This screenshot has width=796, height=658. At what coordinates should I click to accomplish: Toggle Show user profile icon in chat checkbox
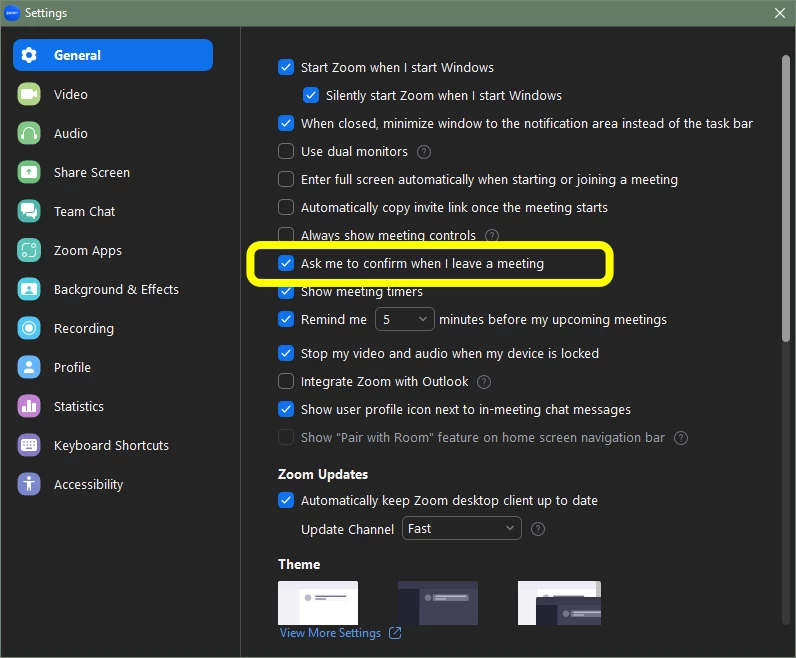tap(286, 409)
